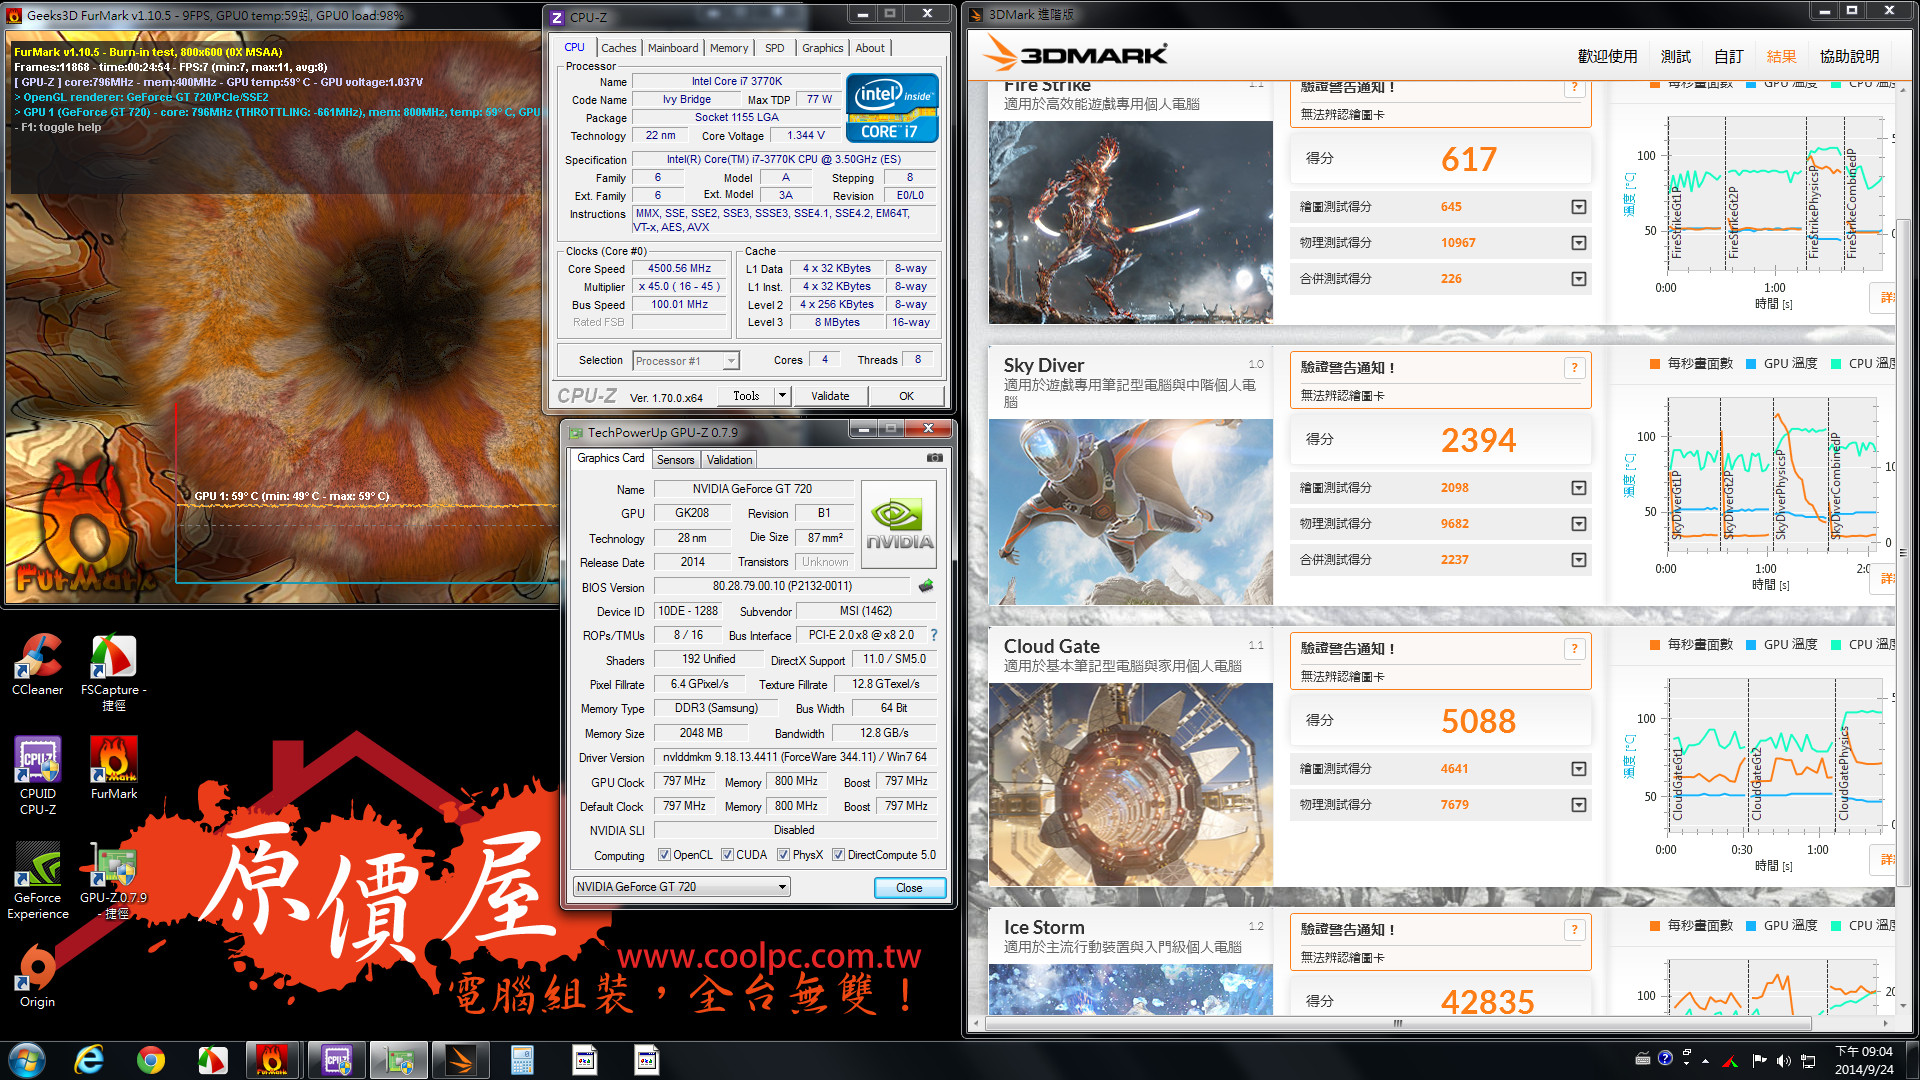Switch to the Memory tab in CPU-Z
This screenshot has height=1080, width=1920.
click(x=729, y=48)
